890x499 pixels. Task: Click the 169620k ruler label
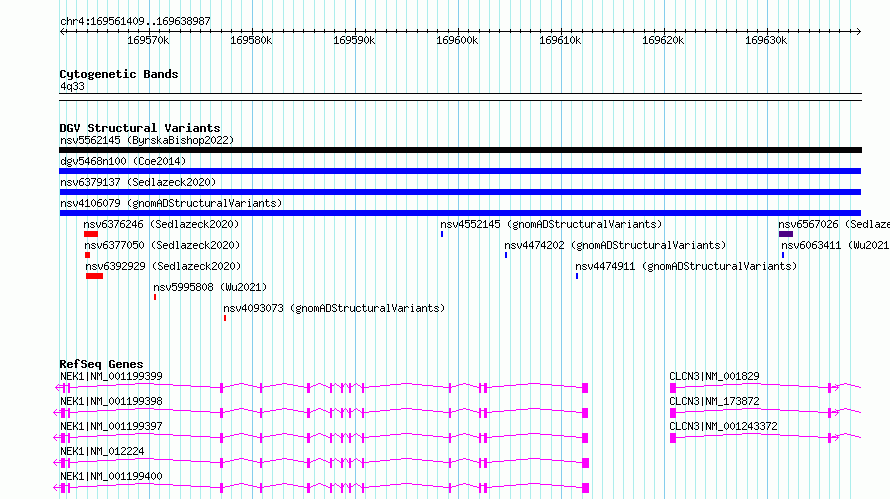point(663,40)
